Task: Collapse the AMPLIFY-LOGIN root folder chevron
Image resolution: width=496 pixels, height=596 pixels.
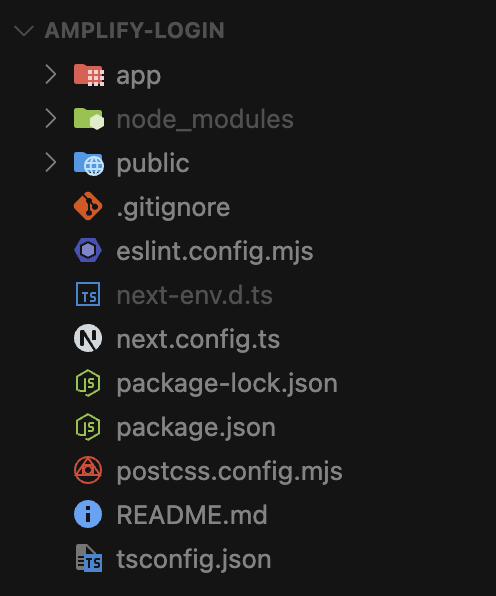Action: [24, 30]
